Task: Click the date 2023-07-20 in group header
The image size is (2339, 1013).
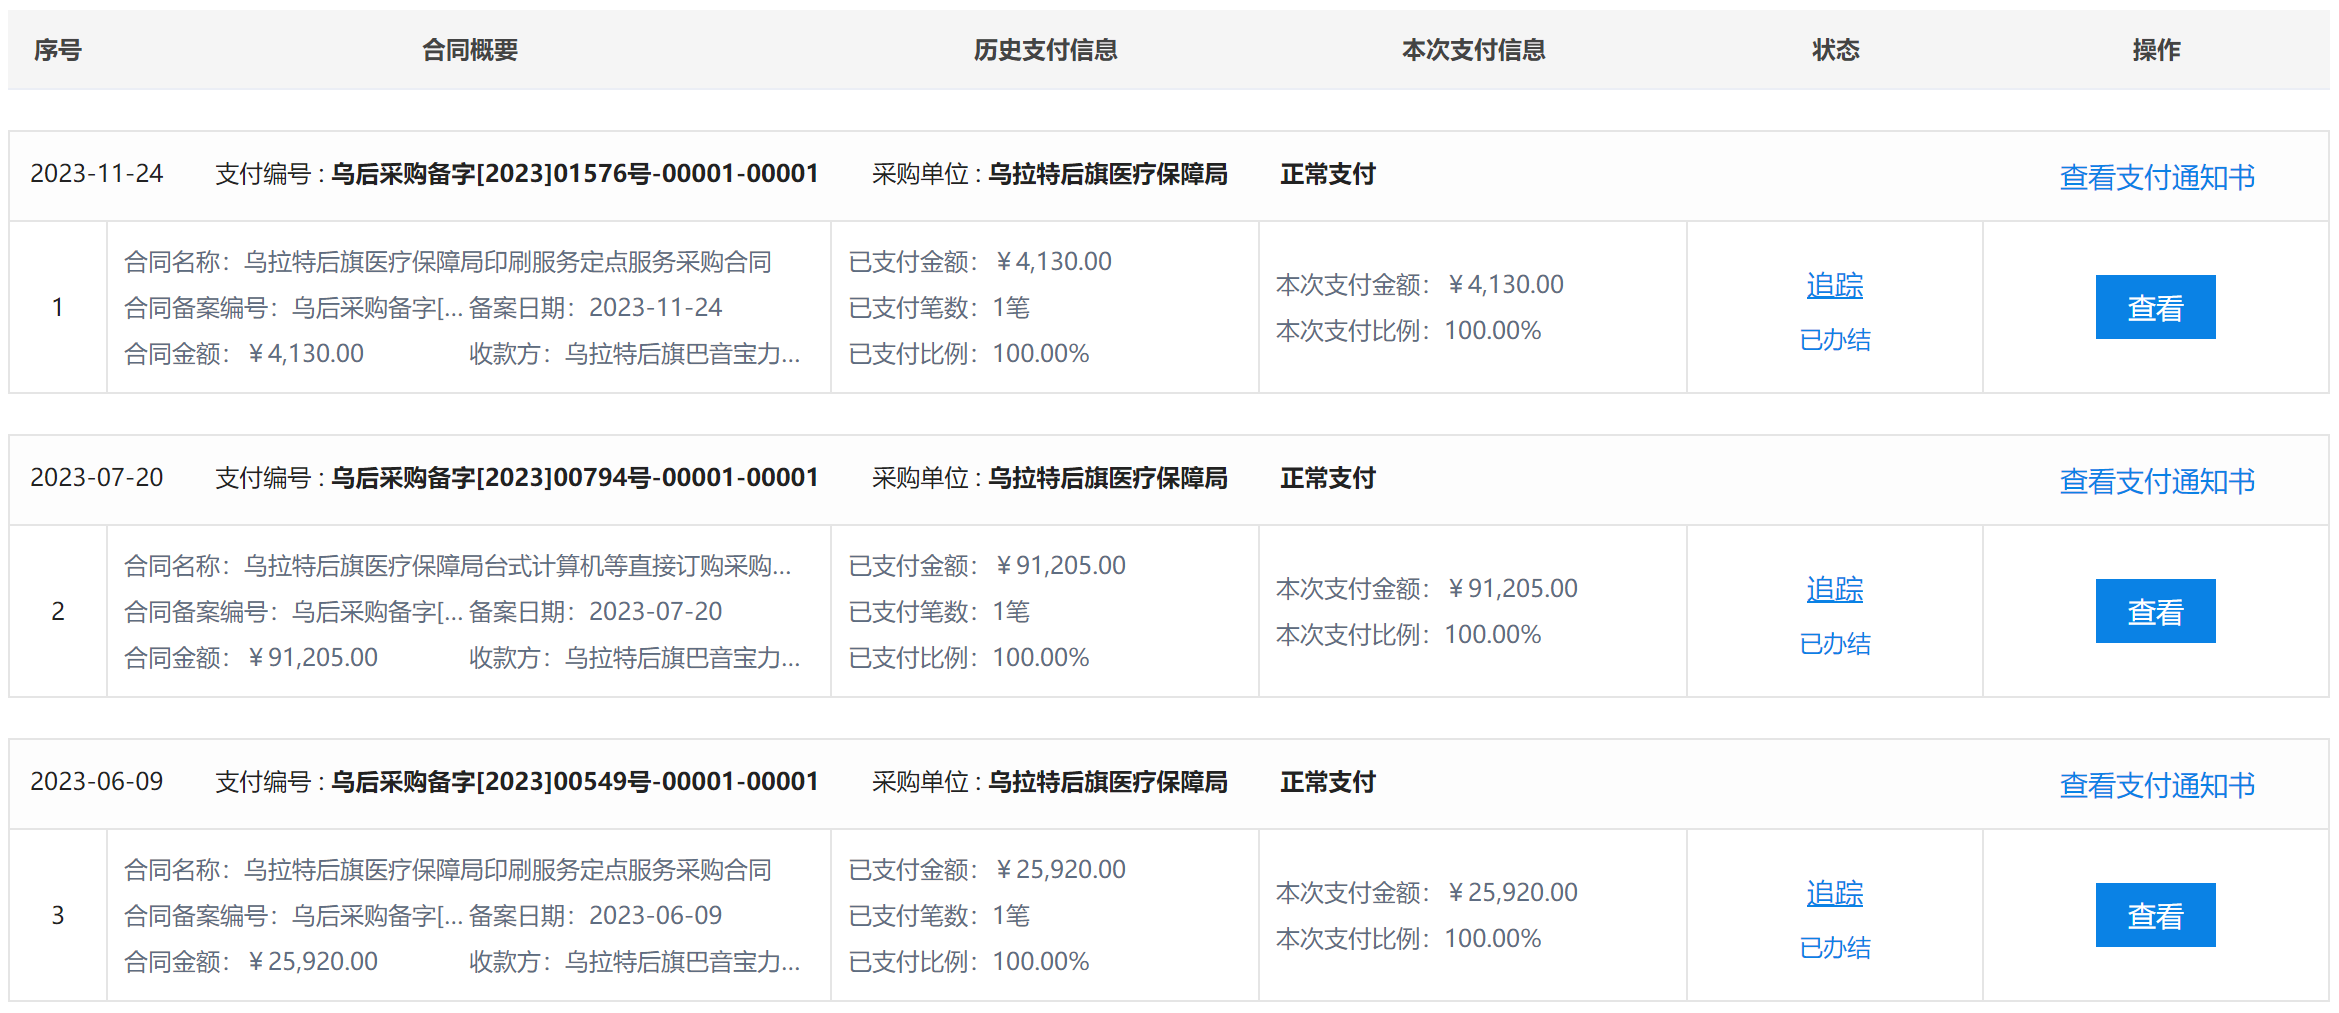Action: click(97, 478)
